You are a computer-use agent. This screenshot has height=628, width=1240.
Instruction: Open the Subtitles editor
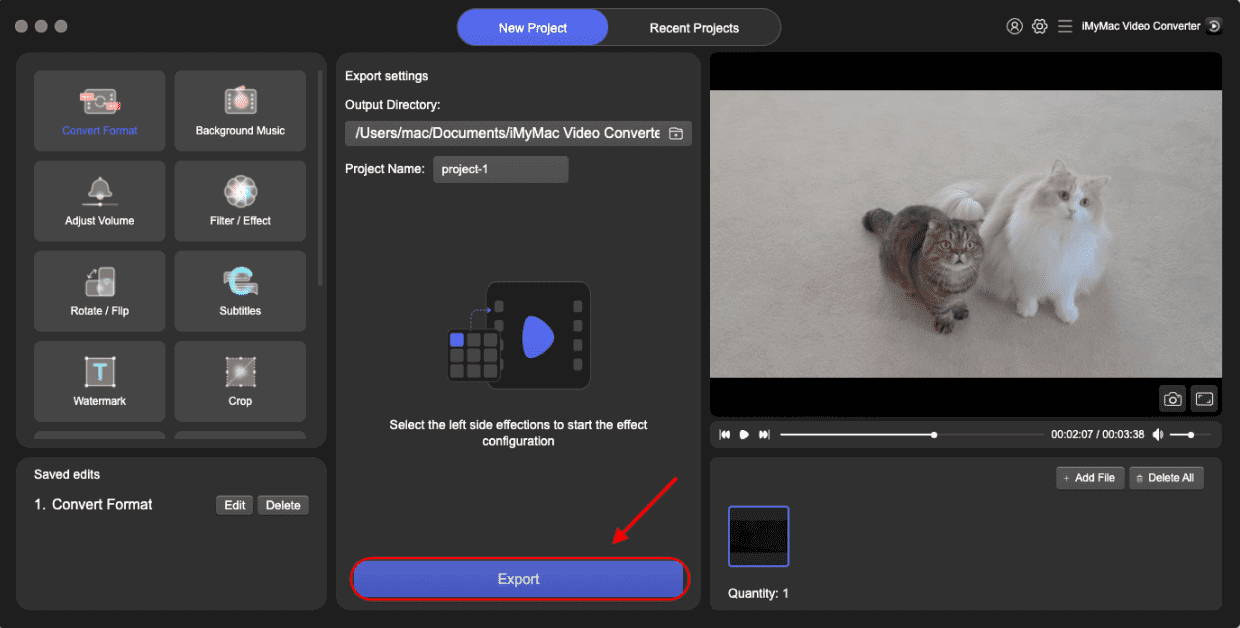click(240, 291)
